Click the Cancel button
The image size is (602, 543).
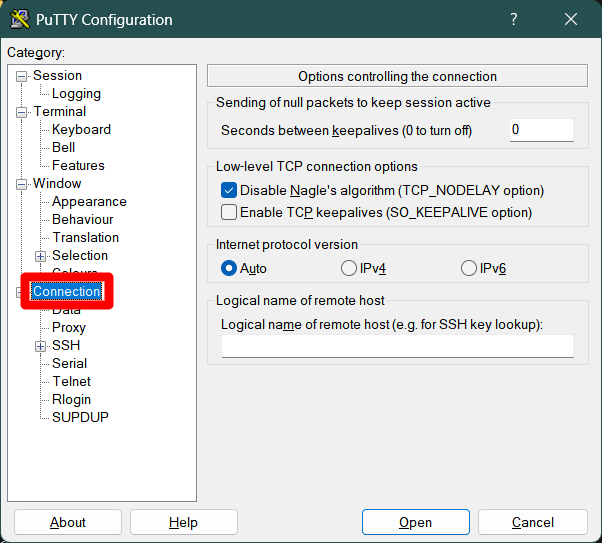point(533,522)
